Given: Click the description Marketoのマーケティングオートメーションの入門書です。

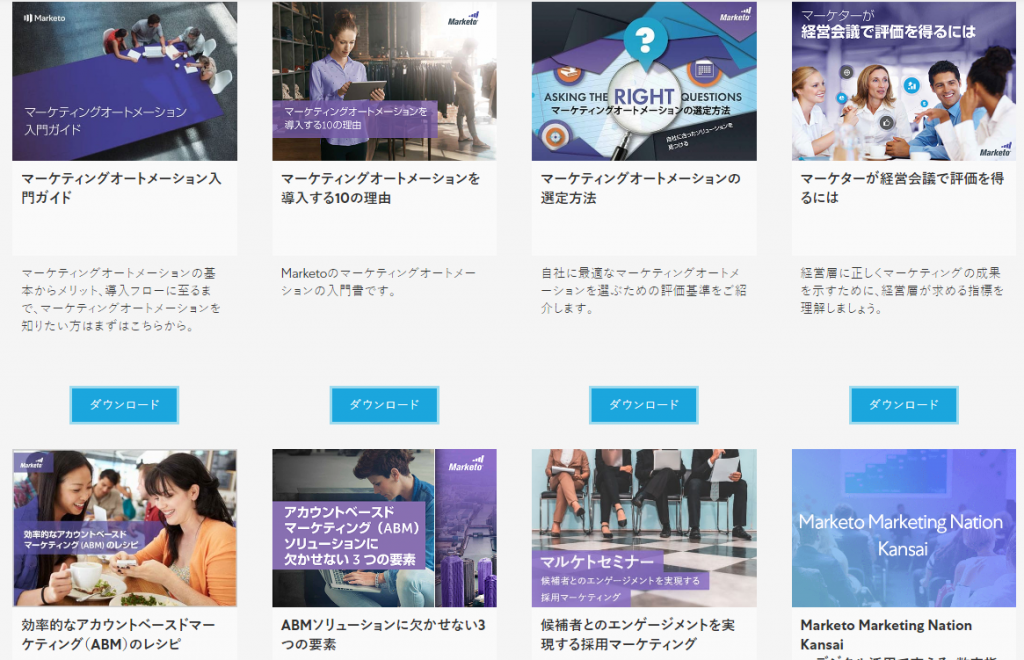Looking at the screenshot, I should point(378,281).
